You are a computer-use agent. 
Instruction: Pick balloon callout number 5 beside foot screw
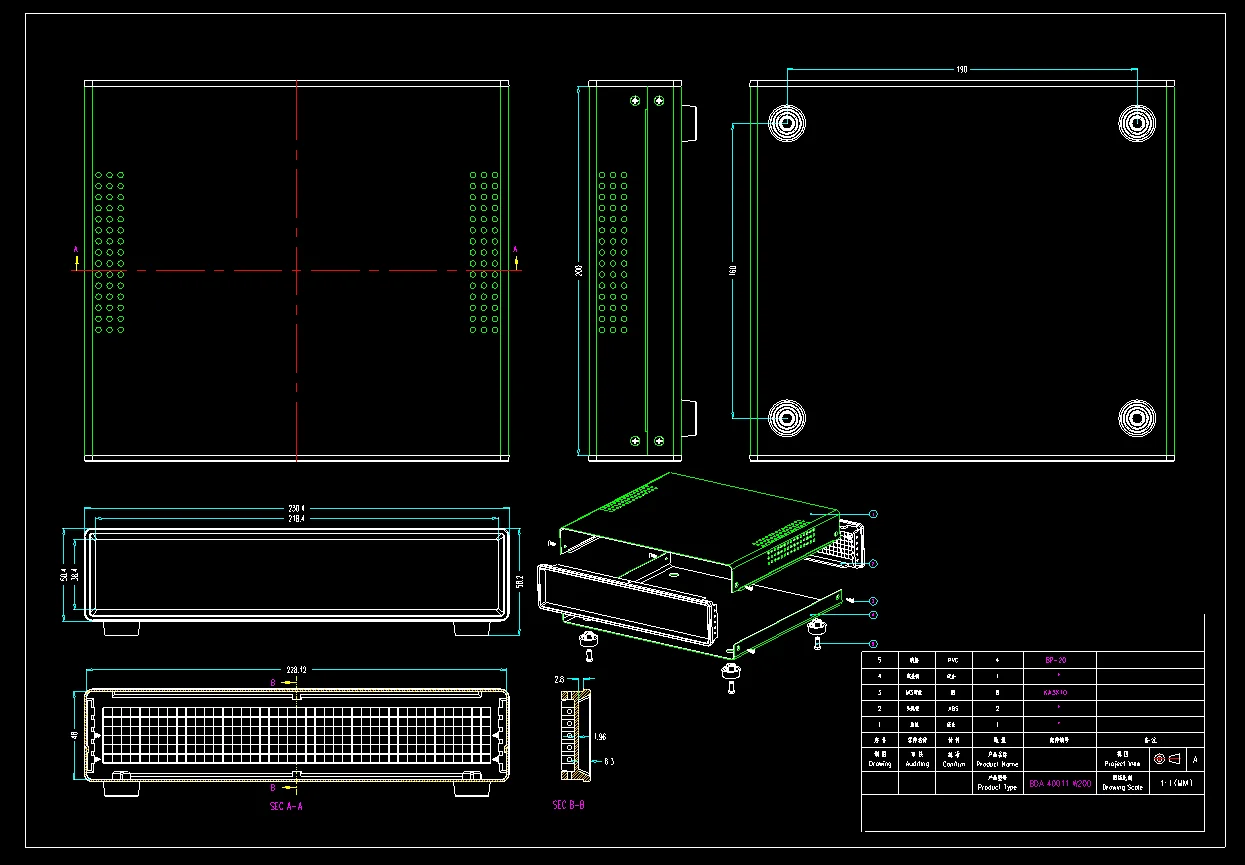coord(873,644)
